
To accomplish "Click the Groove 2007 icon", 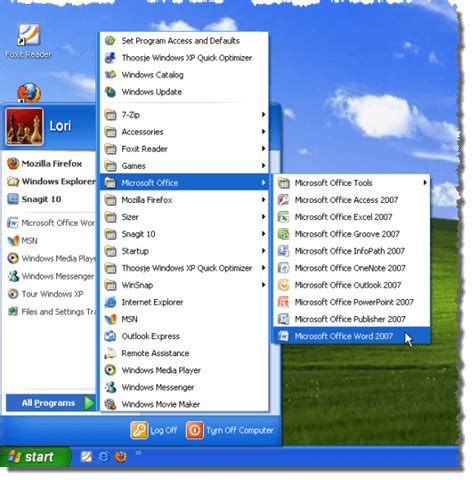I will [284, 234].
